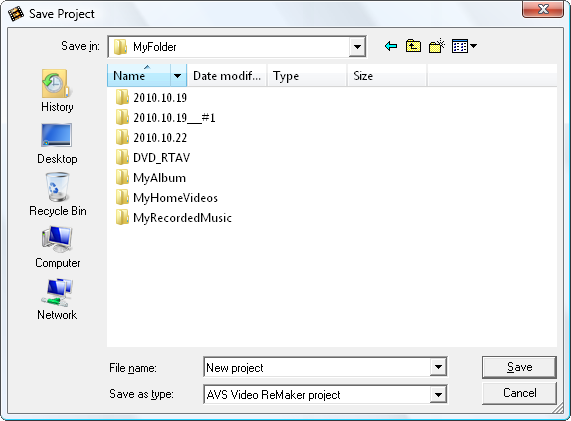Select the 2010.10.19__#1 folder name
This screenshot has width=571, height=421.
coord(174,118)
